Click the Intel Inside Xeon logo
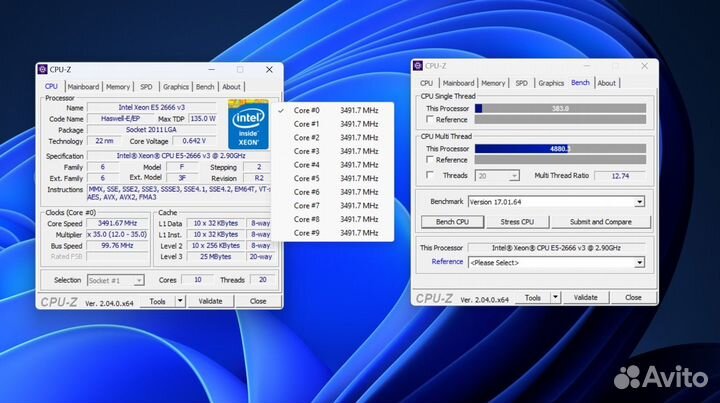This screenshot has width=720, height=403. tap(248, 123)
